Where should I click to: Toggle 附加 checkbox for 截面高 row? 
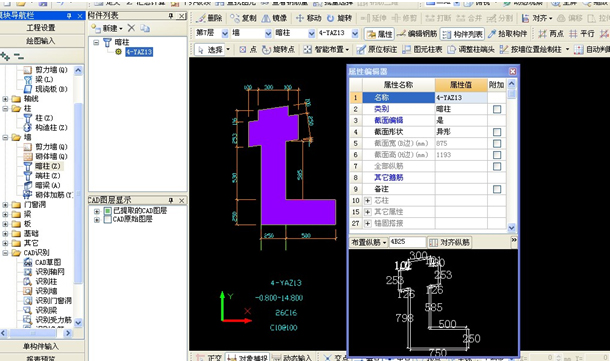[x=497, y=155]
